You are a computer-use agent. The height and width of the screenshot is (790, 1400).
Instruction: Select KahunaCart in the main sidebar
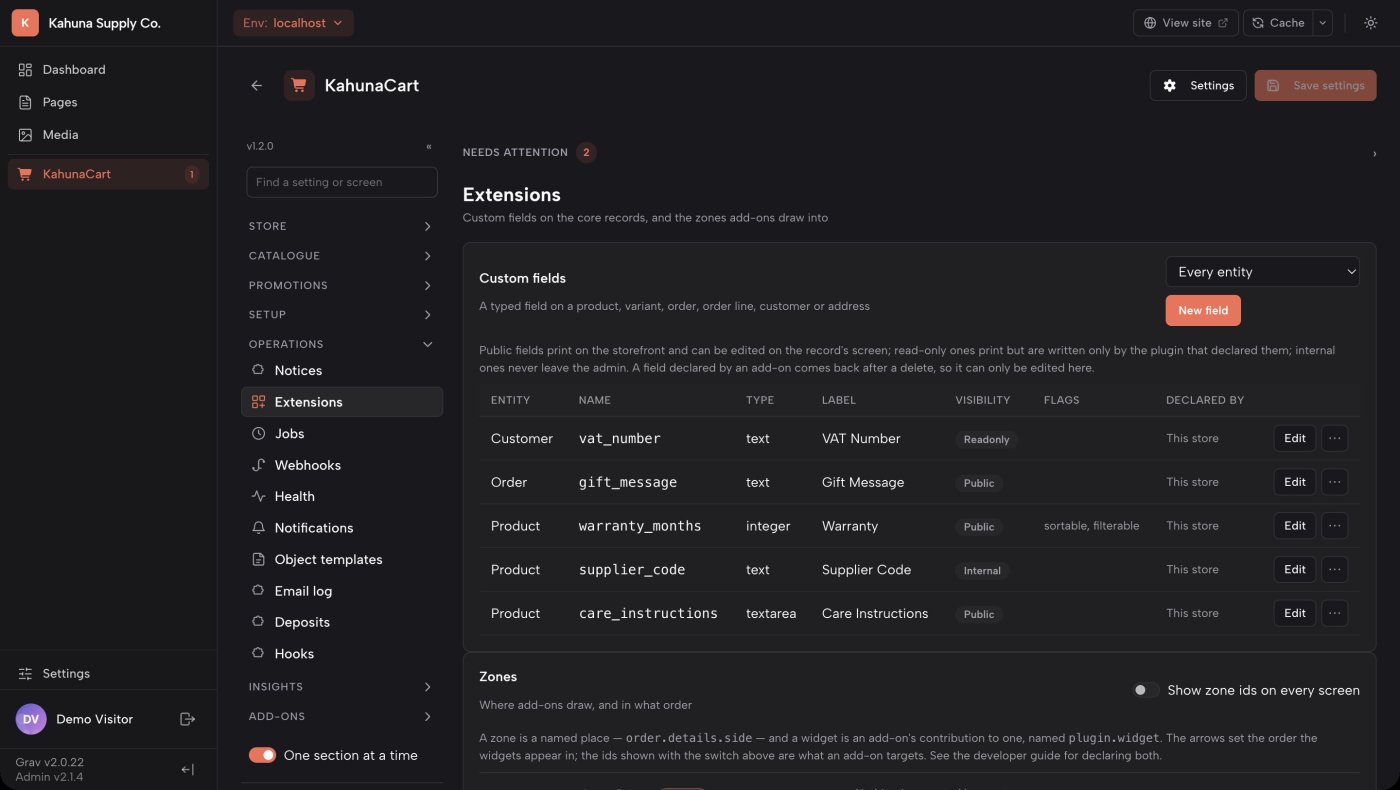tap(108, 174)
